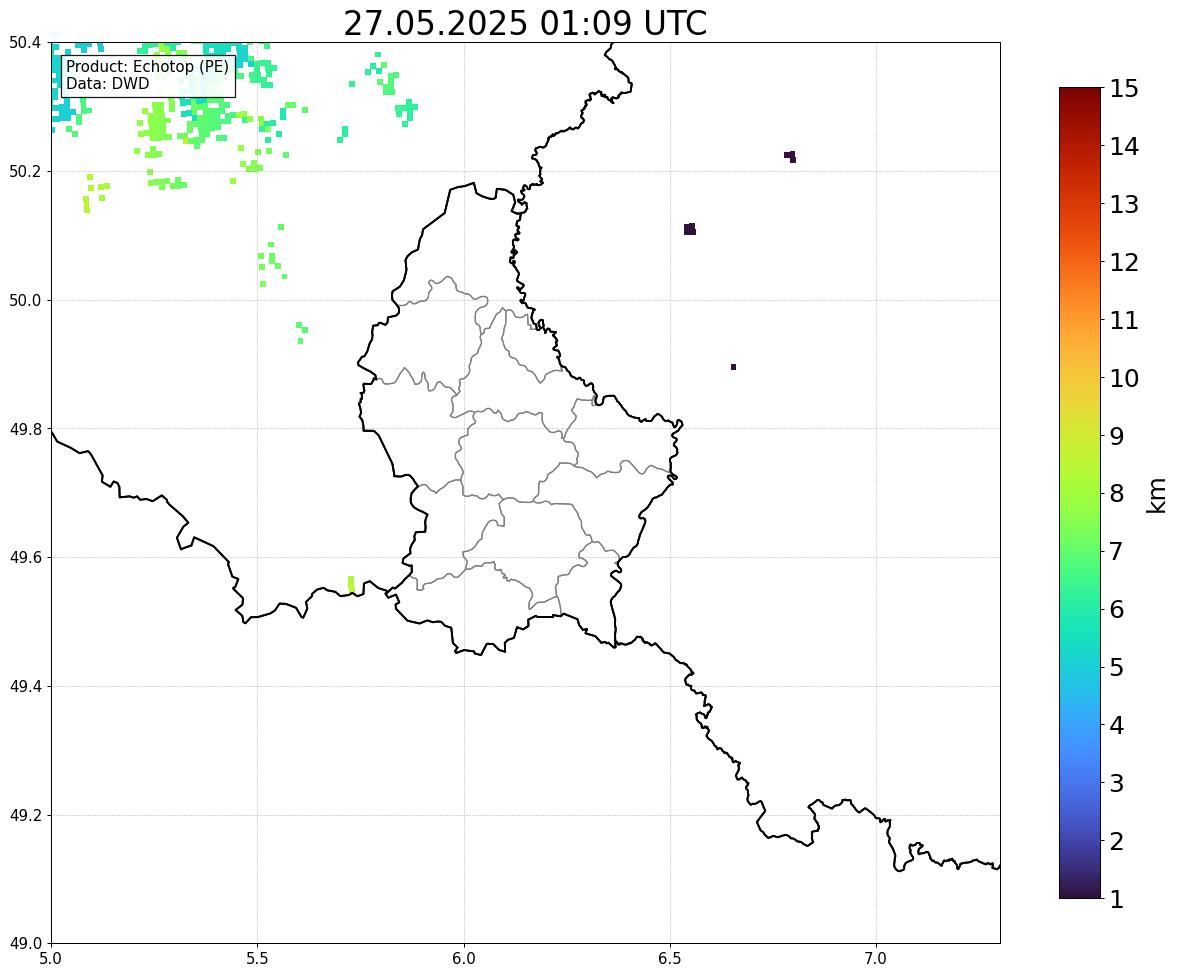Click colorbar tick label 15

(1124, 89)
